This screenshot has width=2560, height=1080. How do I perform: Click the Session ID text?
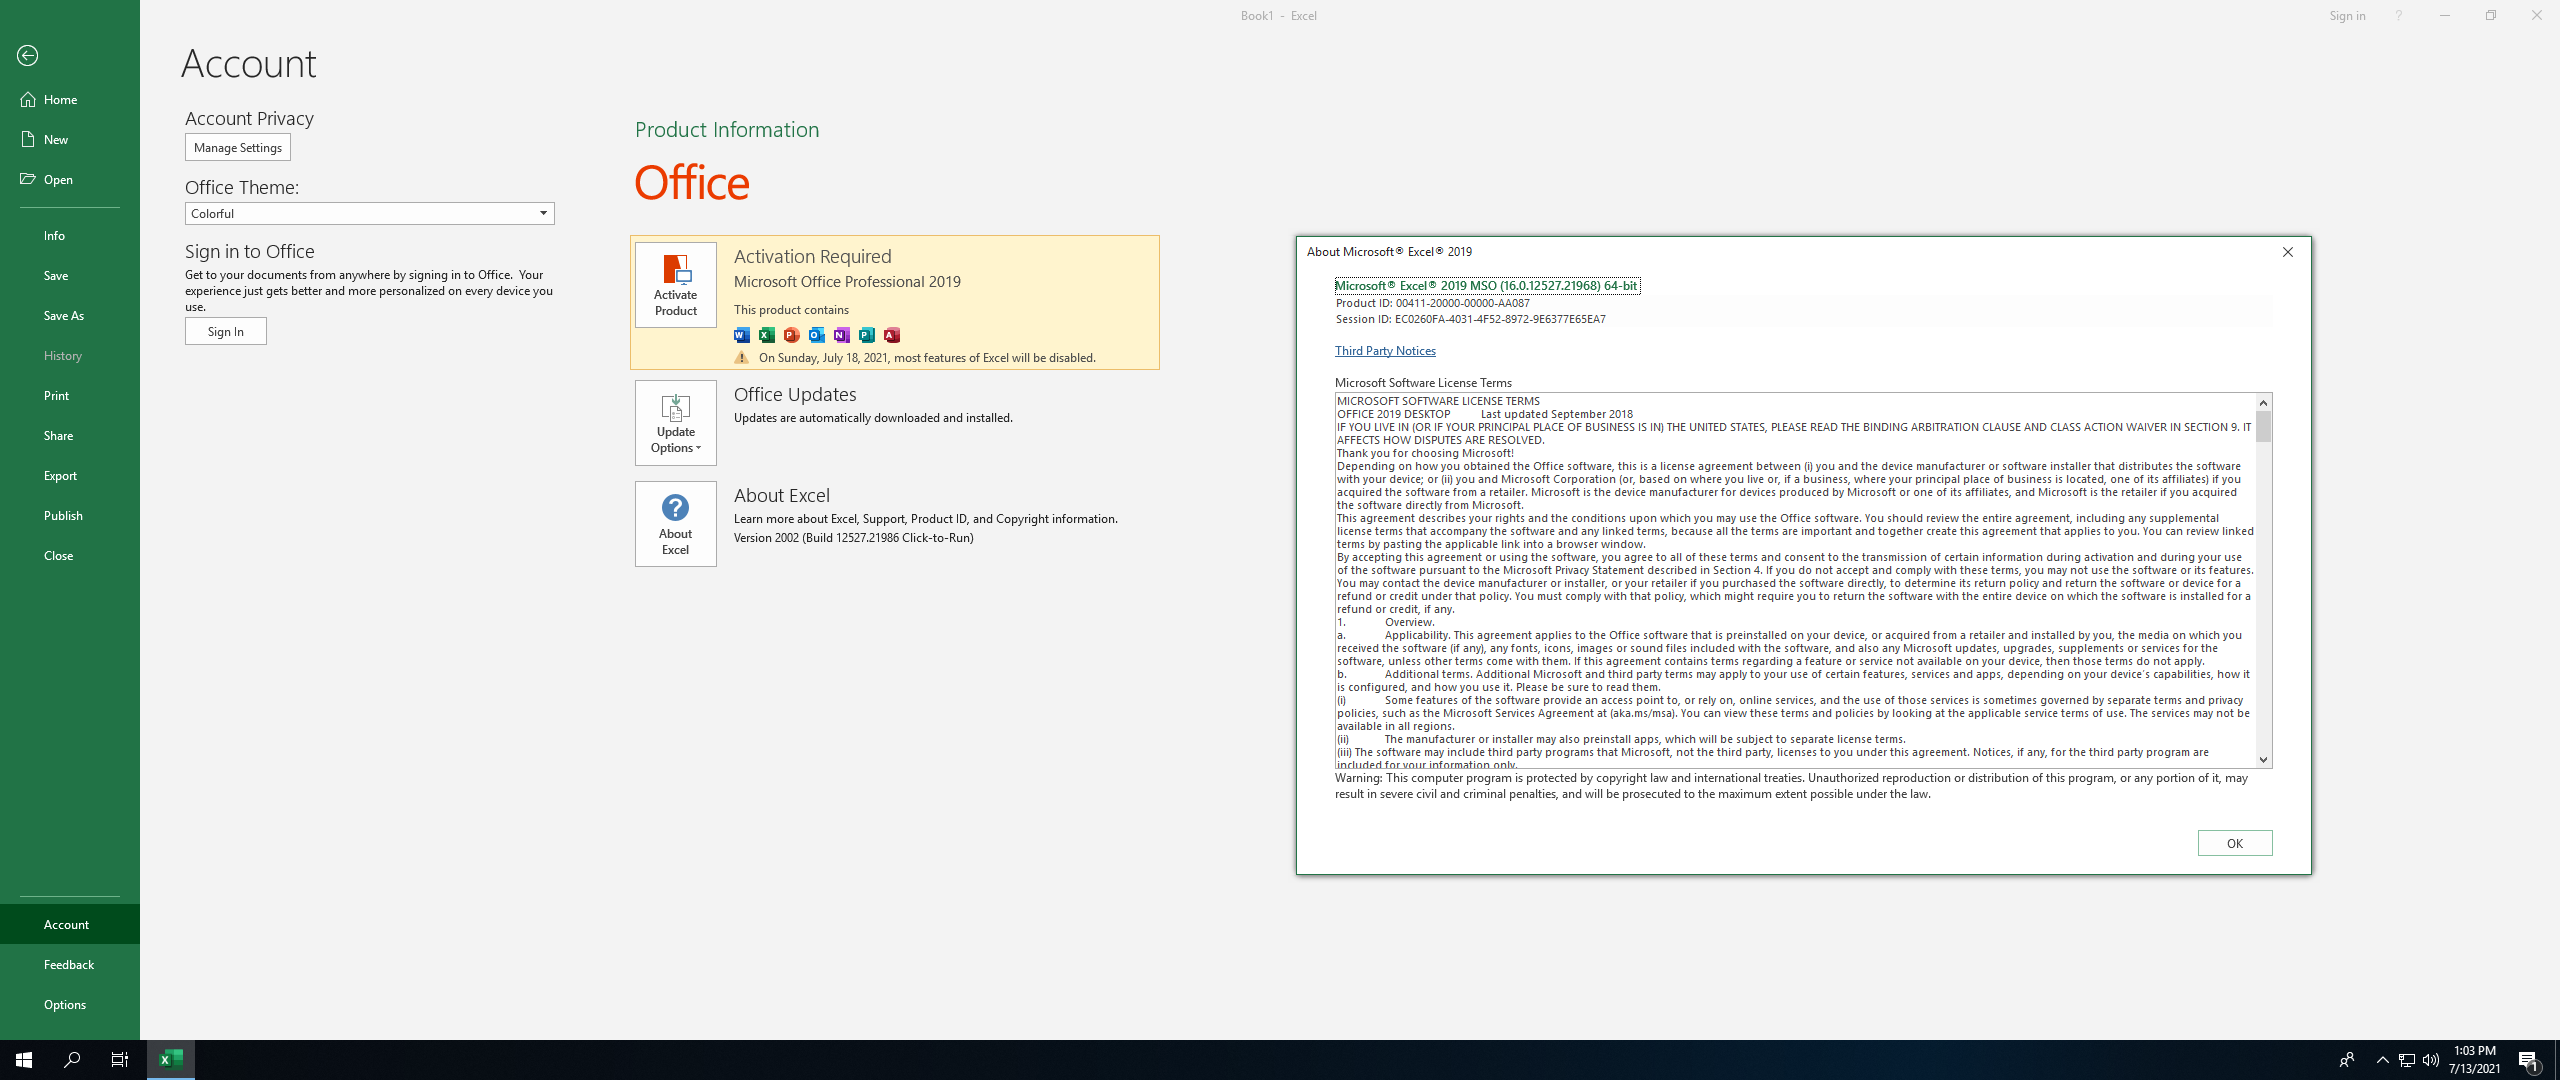pyautogui.click(x=1471, y=320)
